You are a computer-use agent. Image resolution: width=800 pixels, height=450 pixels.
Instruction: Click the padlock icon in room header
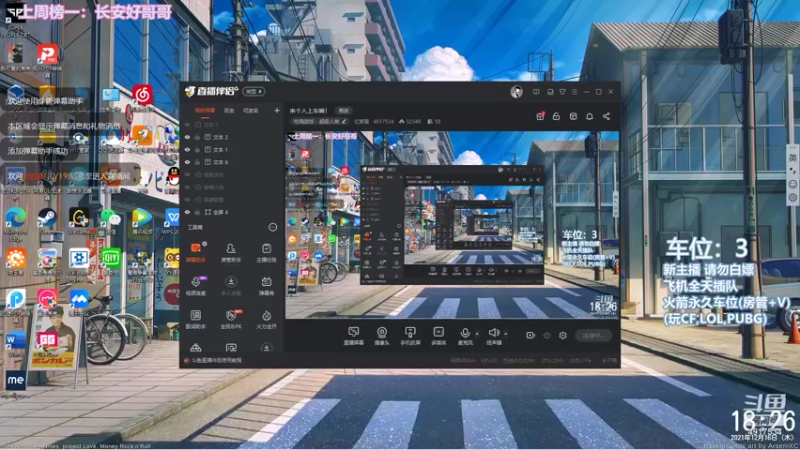click(557, 116)
